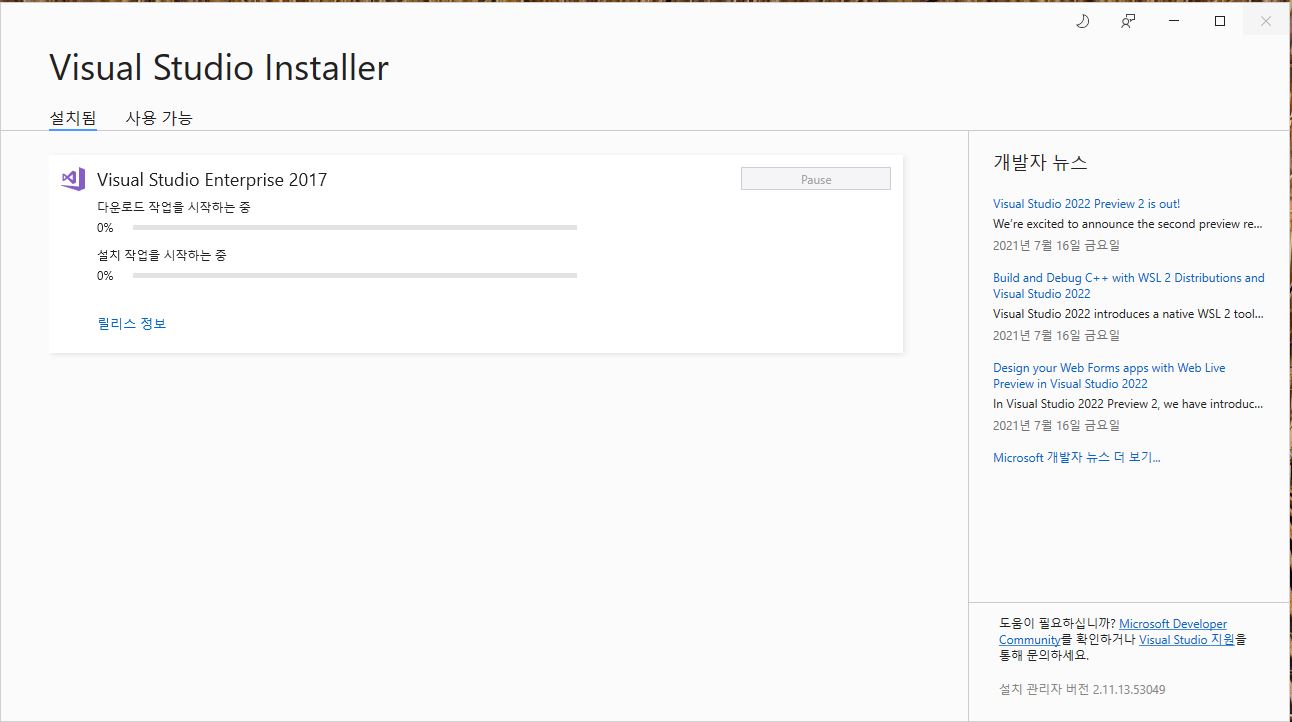
Task: Select 'introduces a native WSL 2' summary text
Action: 1128,314
